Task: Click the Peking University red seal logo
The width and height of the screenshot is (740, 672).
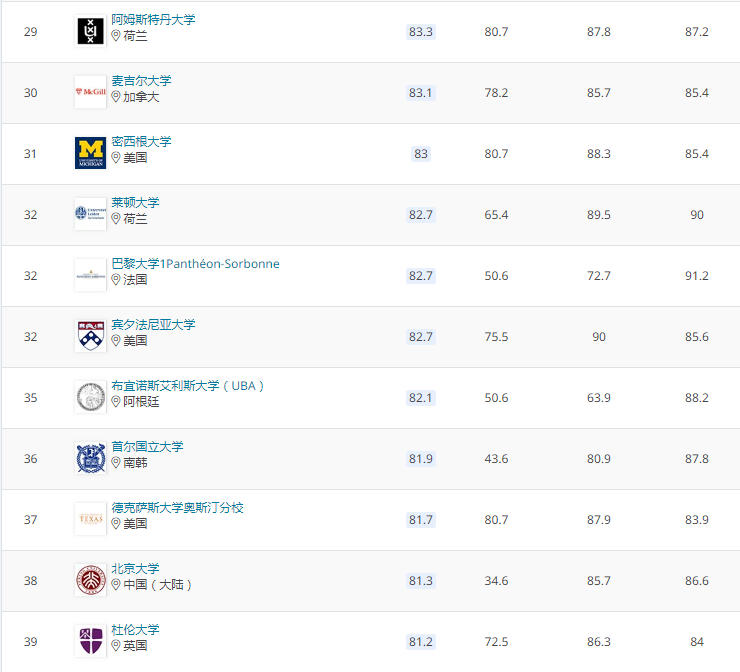Action: coord(90,580)
